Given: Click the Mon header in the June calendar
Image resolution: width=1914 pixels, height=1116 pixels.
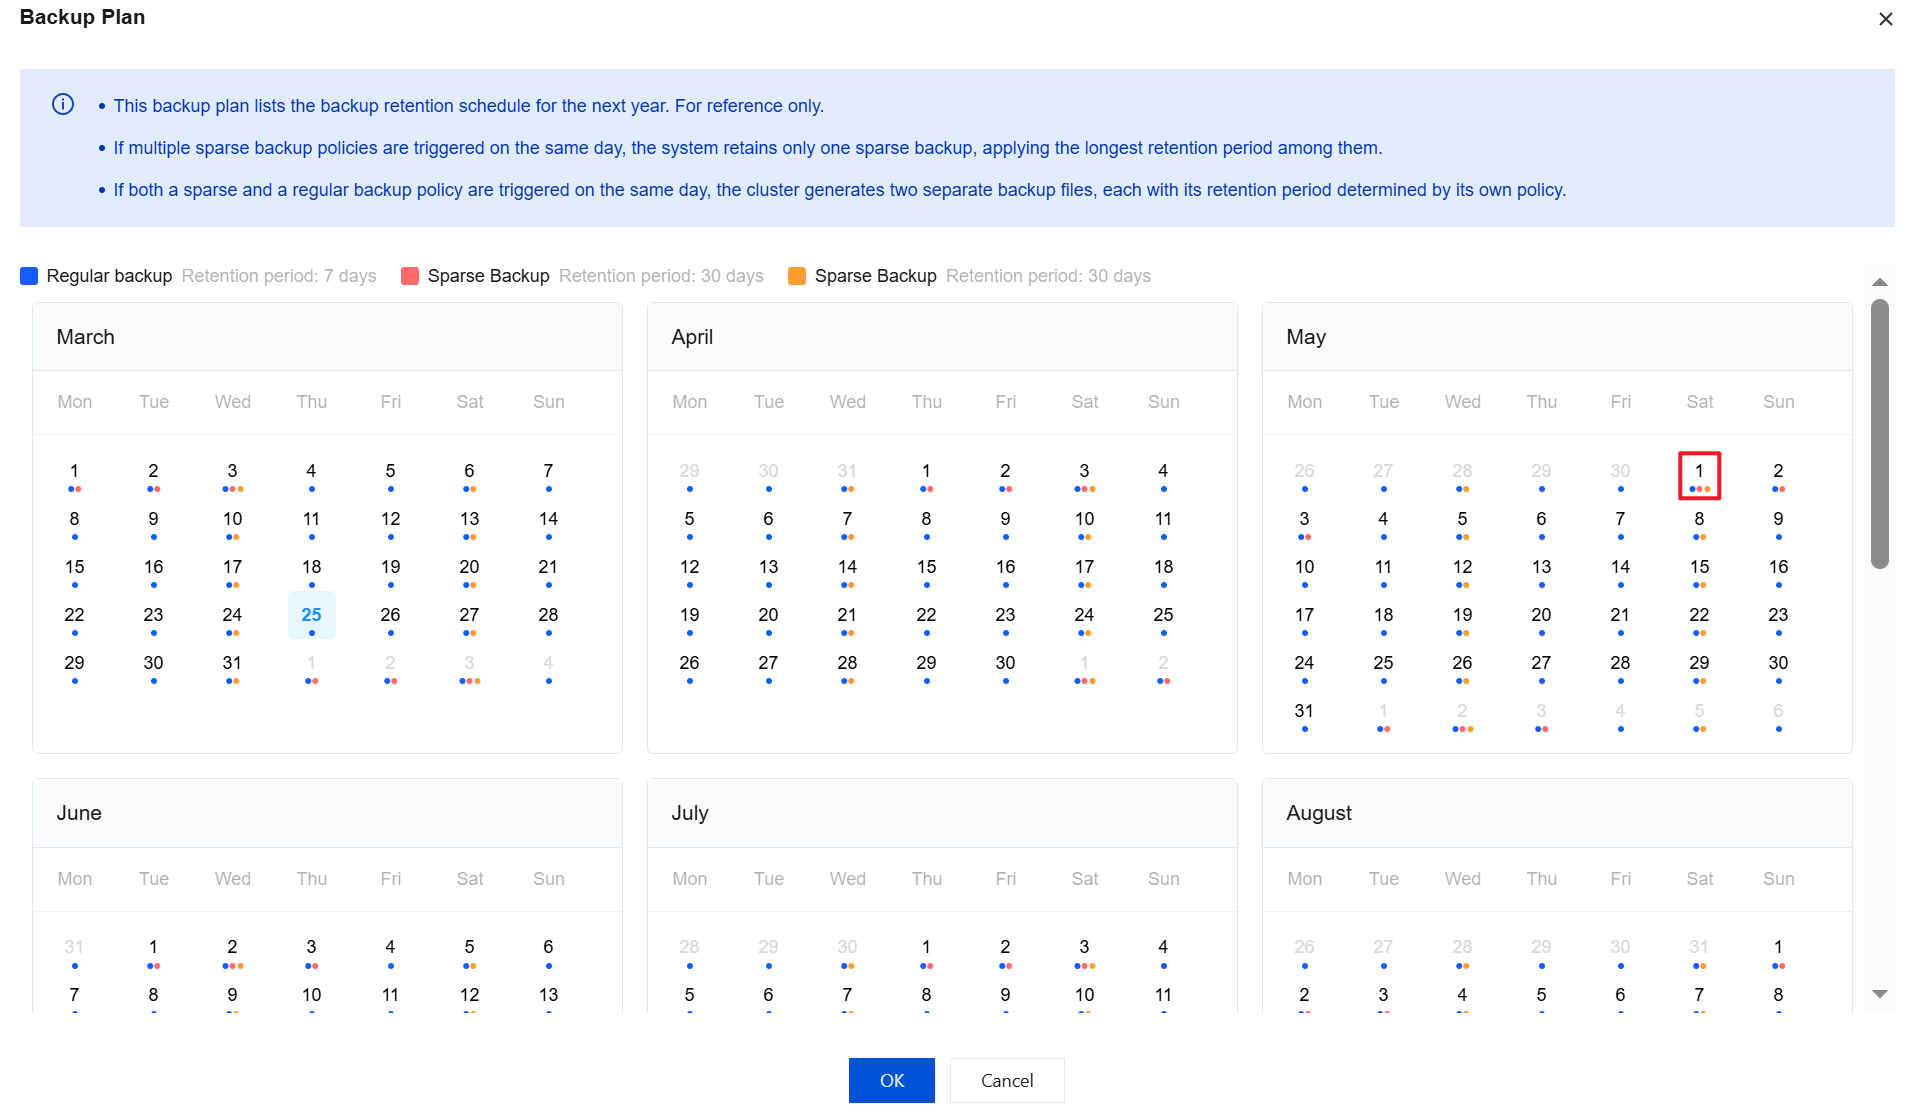Looking at the screenshot, I should pos(75,879).
